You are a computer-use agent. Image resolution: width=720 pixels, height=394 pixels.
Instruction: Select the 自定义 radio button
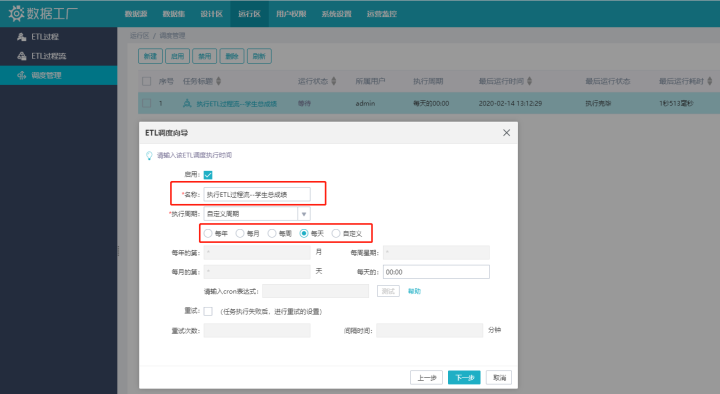[x=336, y=233]
